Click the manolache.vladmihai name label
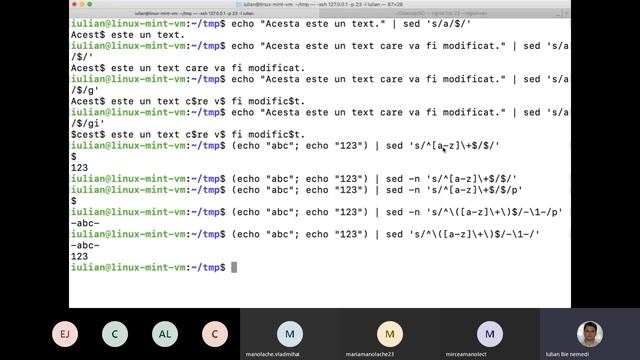Screen dimensions: 640x360 (272, 354)
